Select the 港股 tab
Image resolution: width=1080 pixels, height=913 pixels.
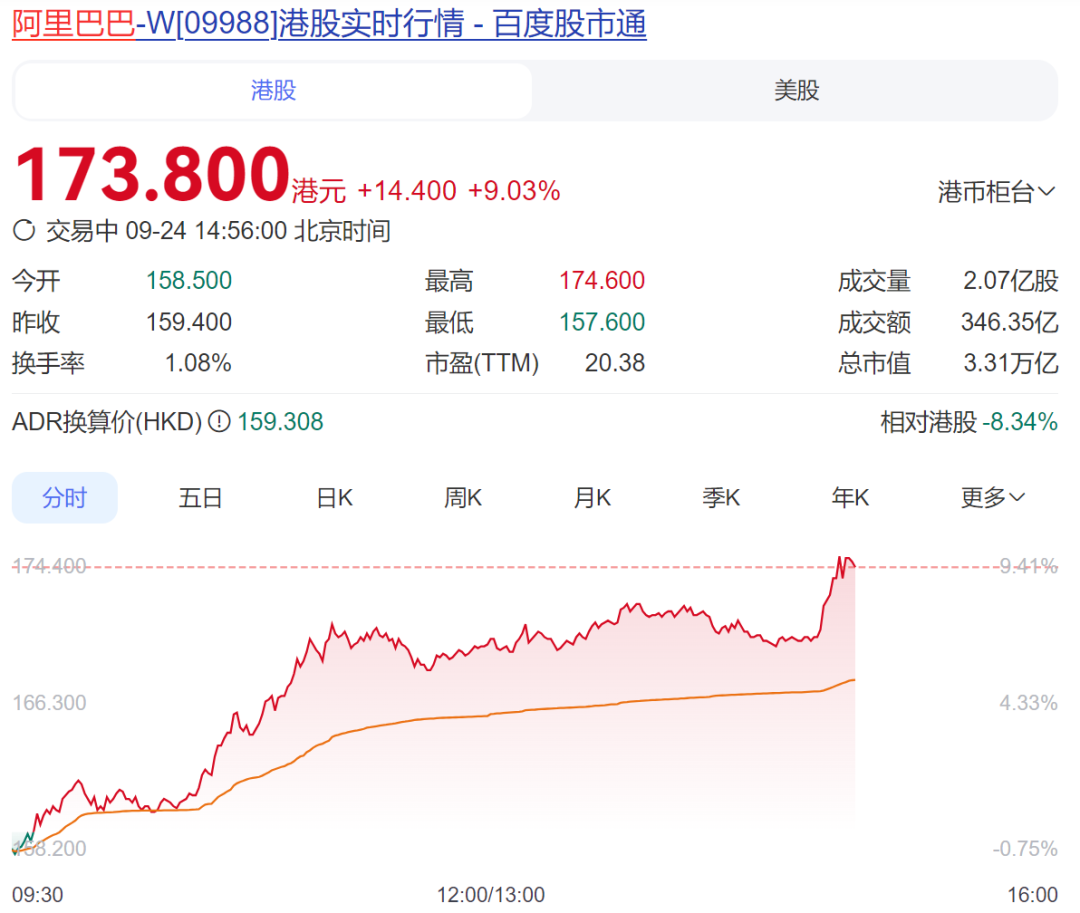click(x=272, y=90)
